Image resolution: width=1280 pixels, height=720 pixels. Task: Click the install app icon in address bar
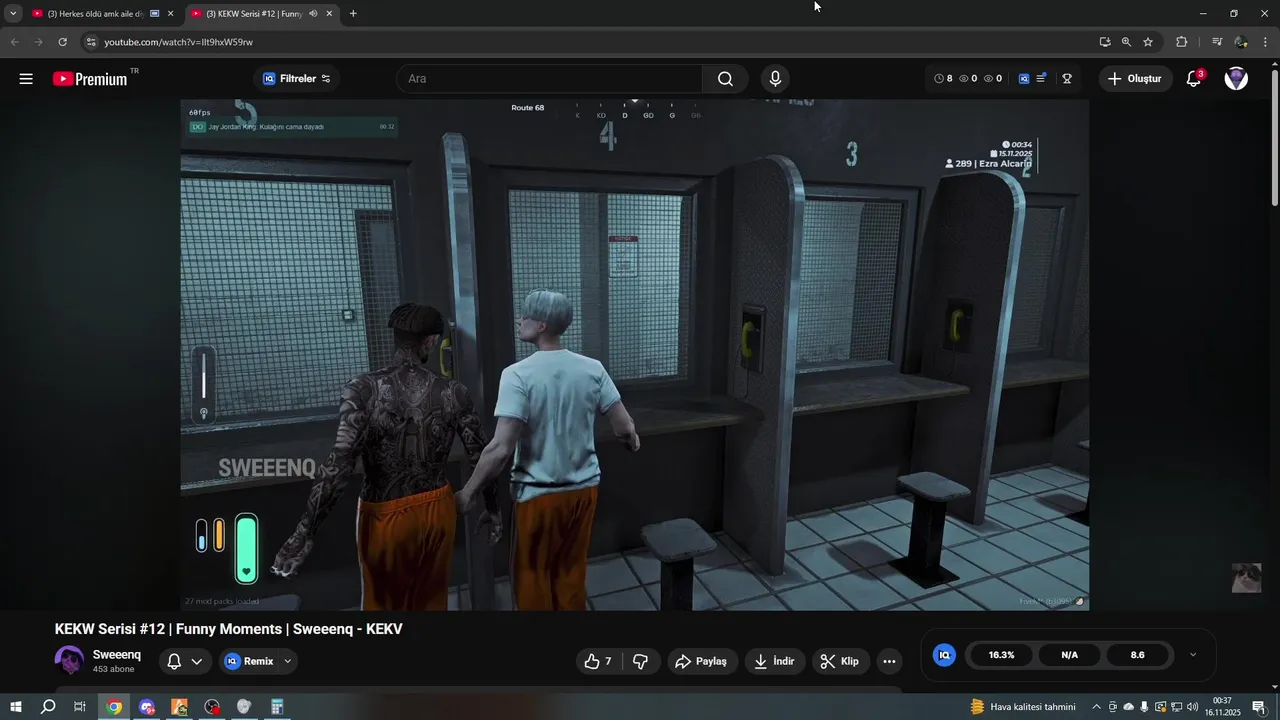coord(1104,42)
